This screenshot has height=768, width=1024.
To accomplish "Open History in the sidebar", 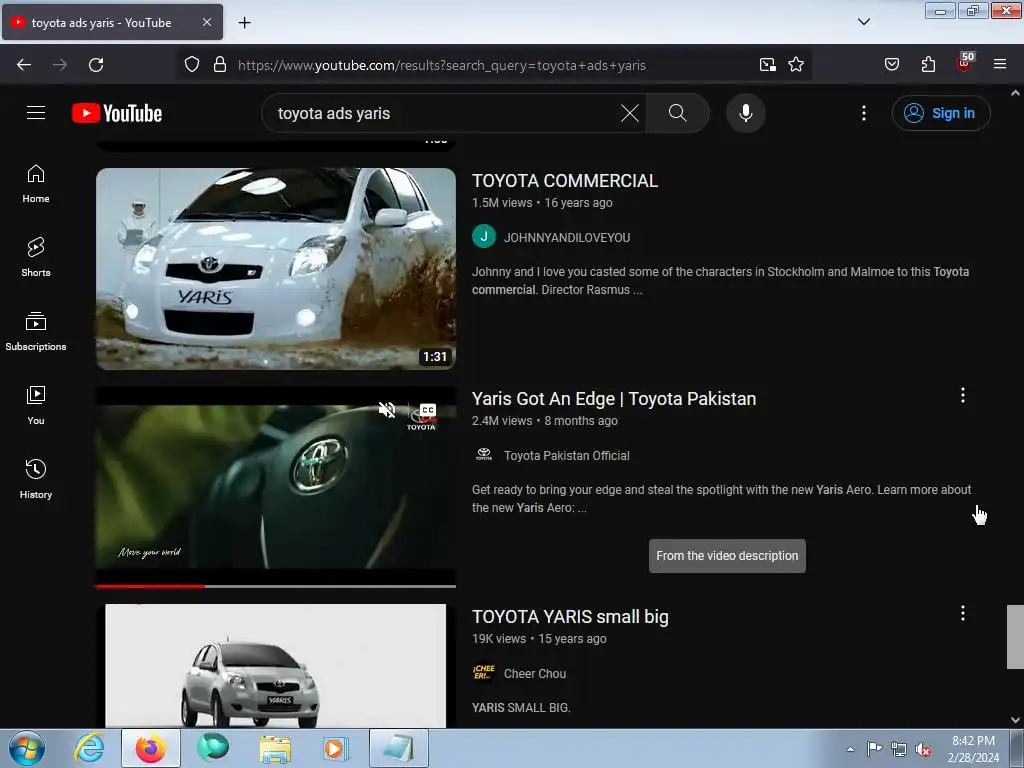I will [x=36, y=479].
